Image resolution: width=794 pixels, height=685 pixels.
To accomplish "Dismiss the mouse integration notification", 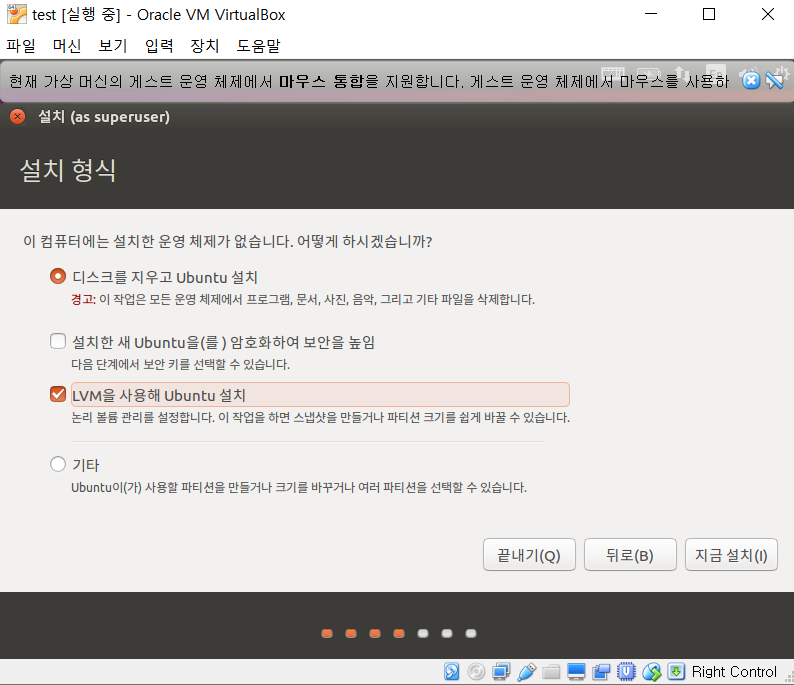I will pyautogui.click(x=751, y=80).
